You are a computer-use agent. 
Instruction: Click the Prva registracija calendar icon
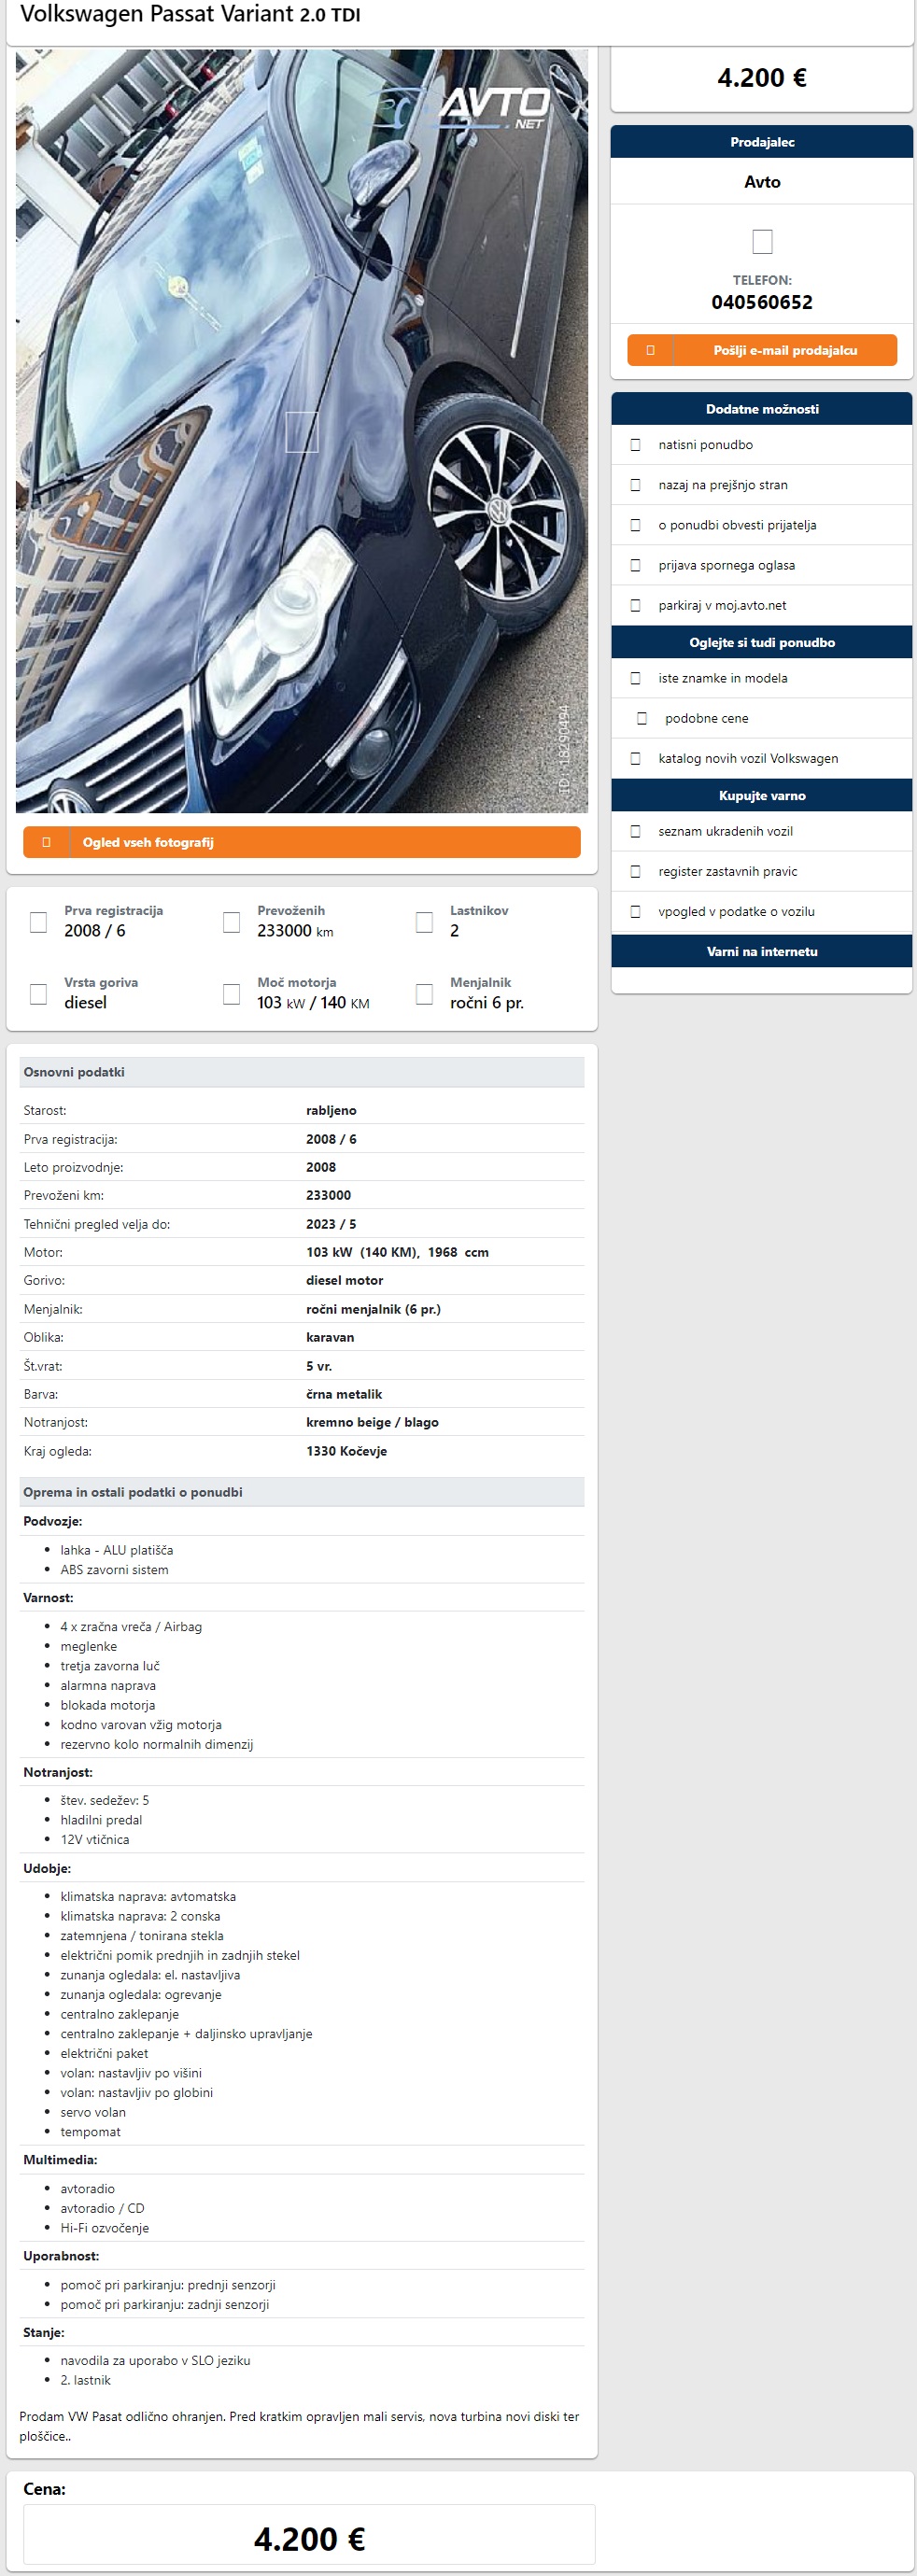(38, 922)
